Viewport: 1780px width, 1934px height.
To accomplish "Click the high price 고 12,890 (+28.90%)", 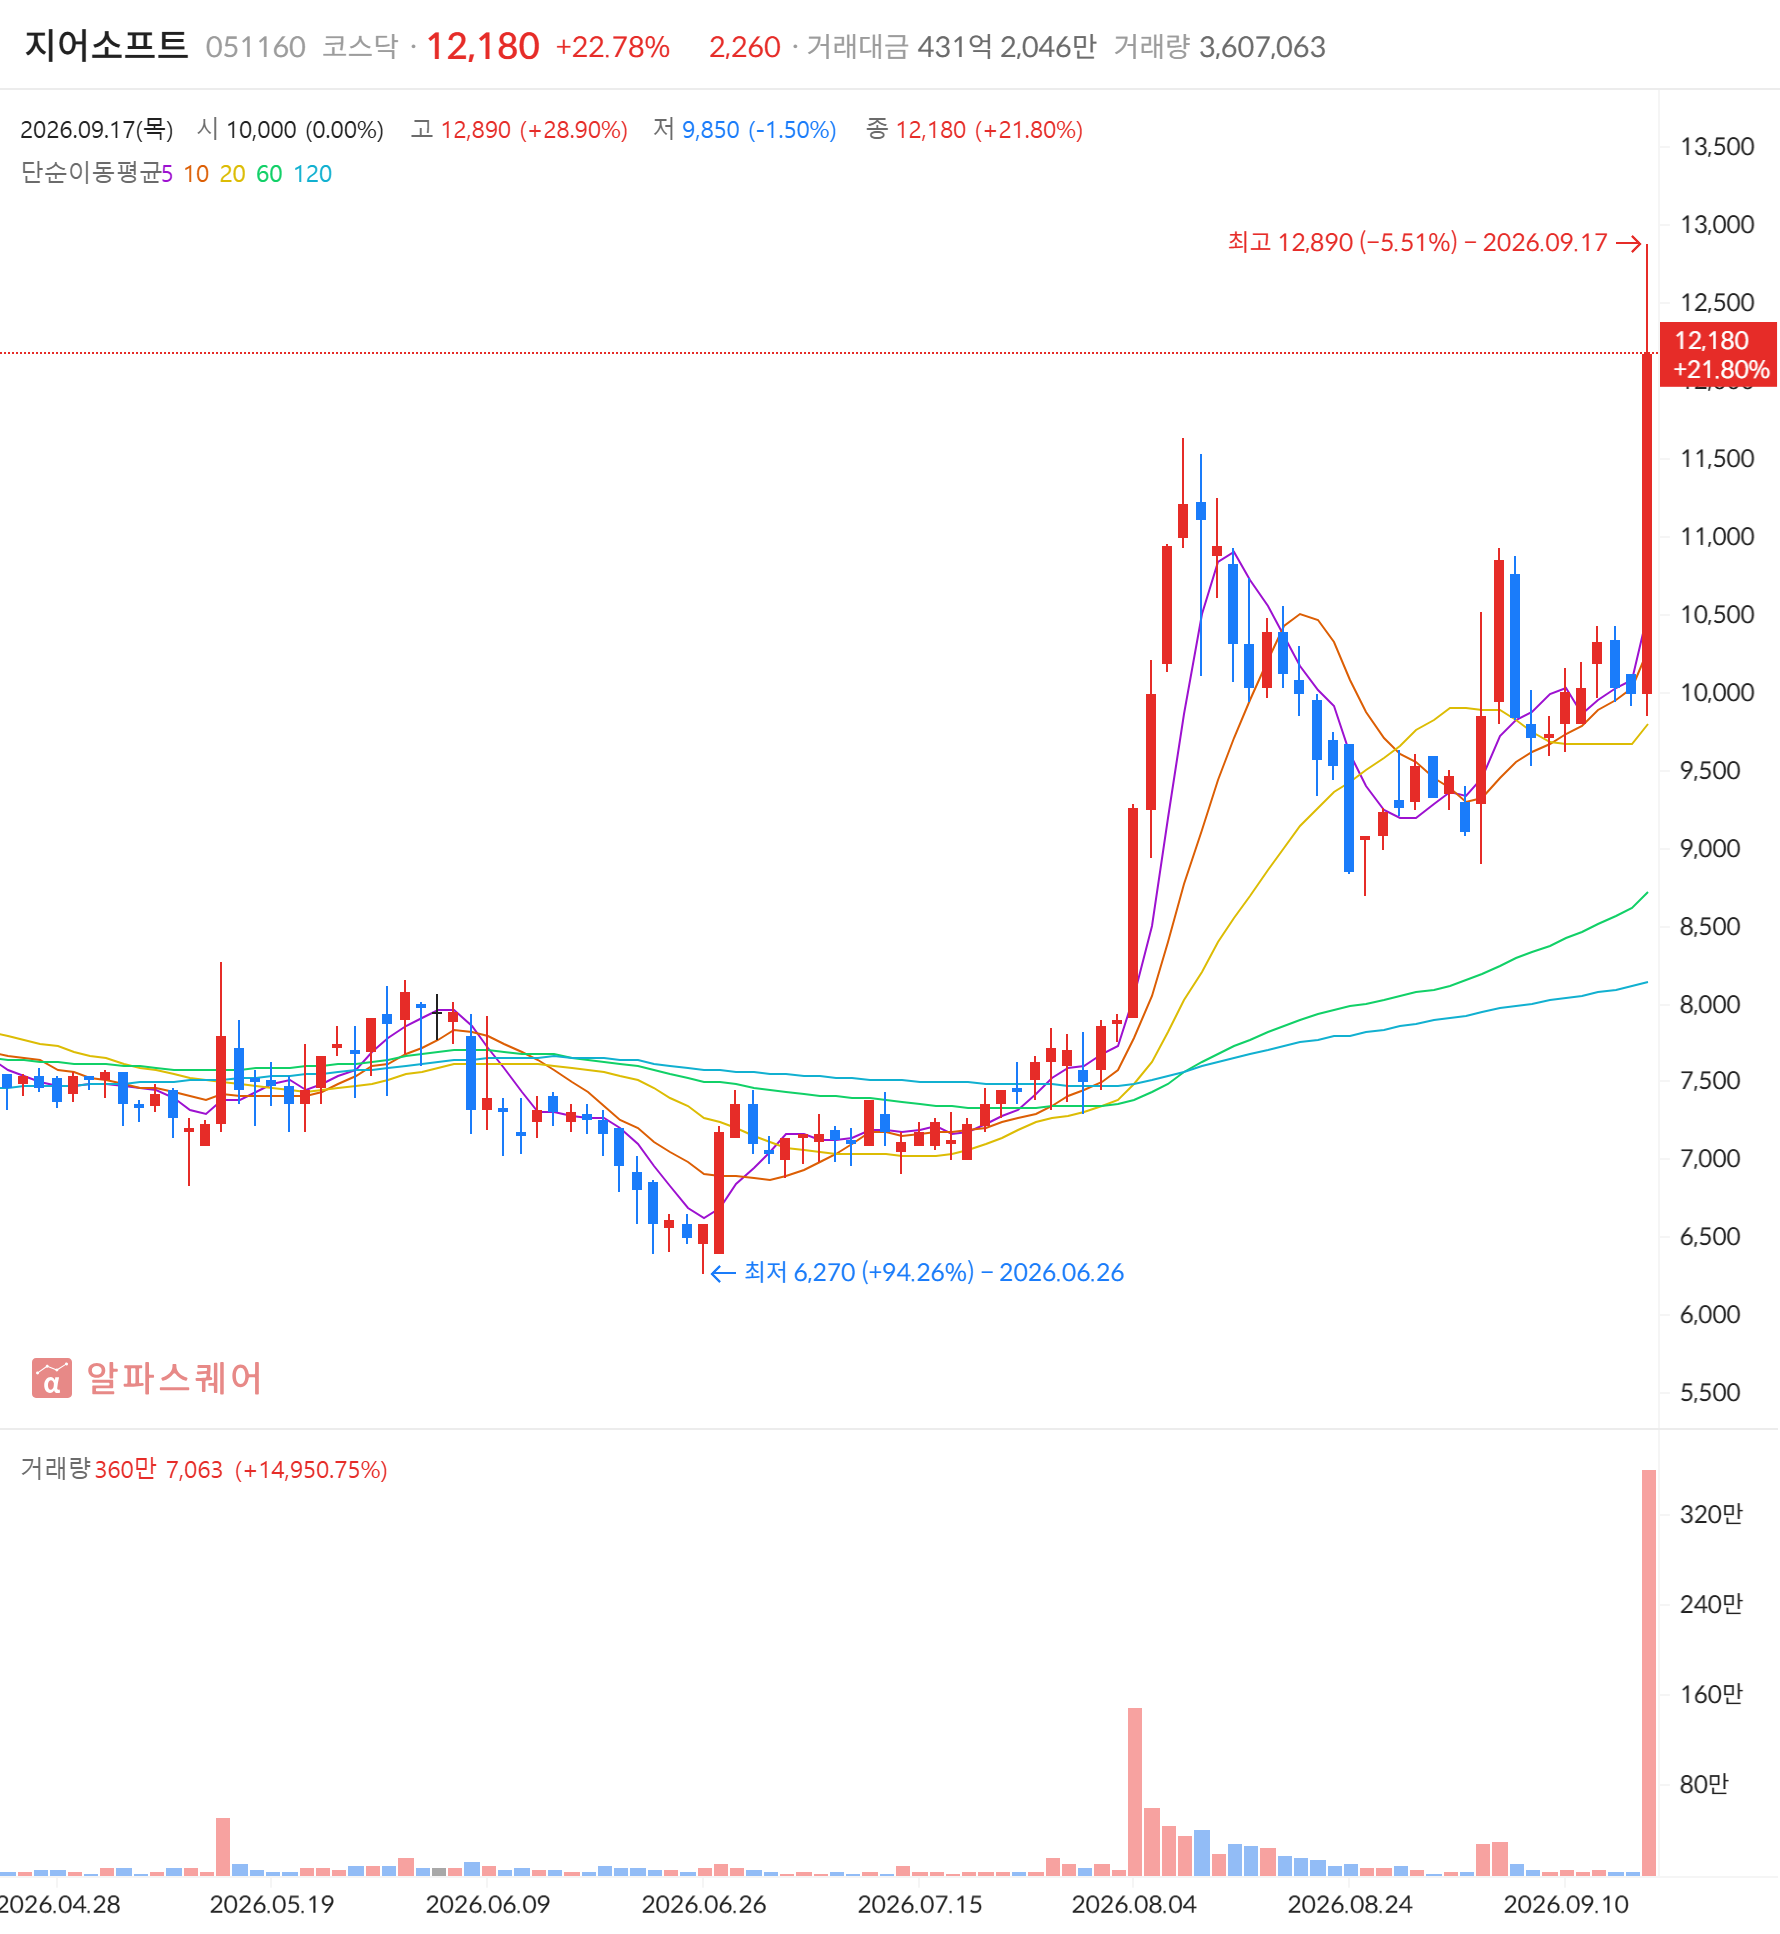I will [x=519, y=130].
